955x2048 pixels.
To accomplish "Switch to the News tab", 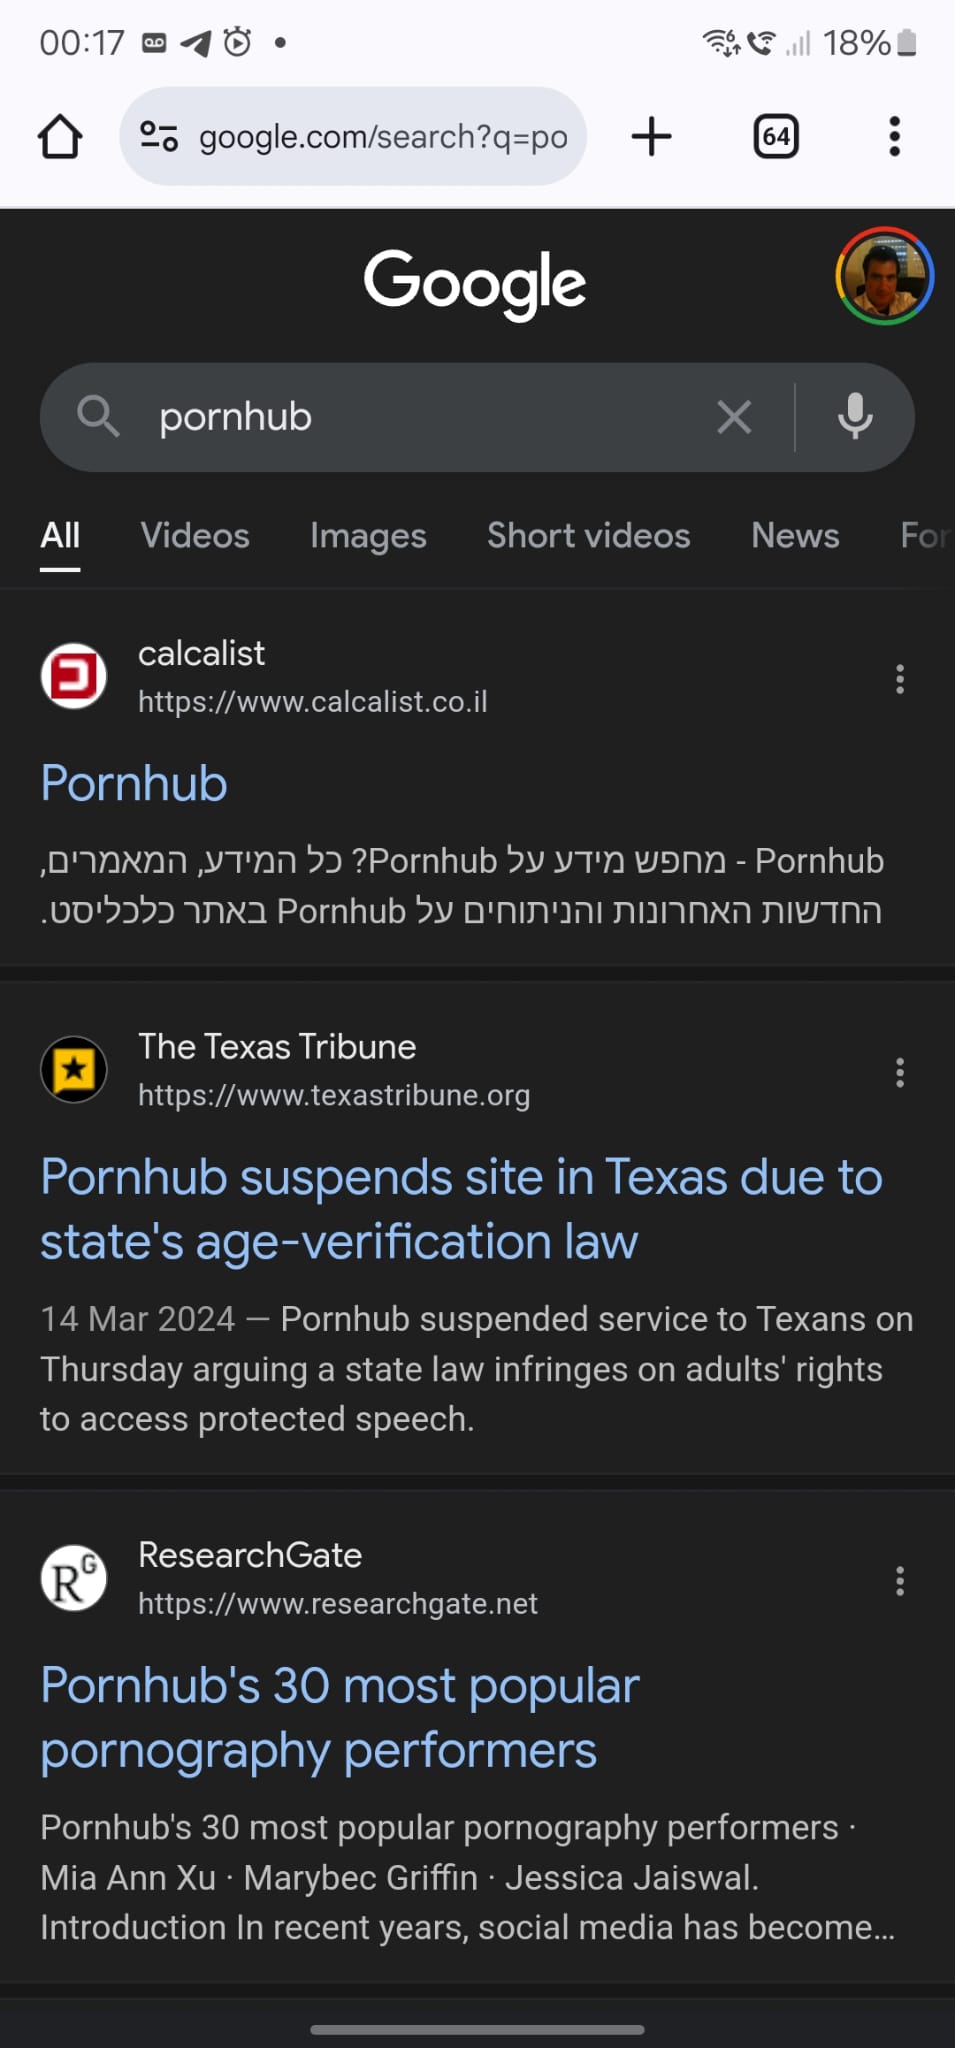I will click(795, 536).
